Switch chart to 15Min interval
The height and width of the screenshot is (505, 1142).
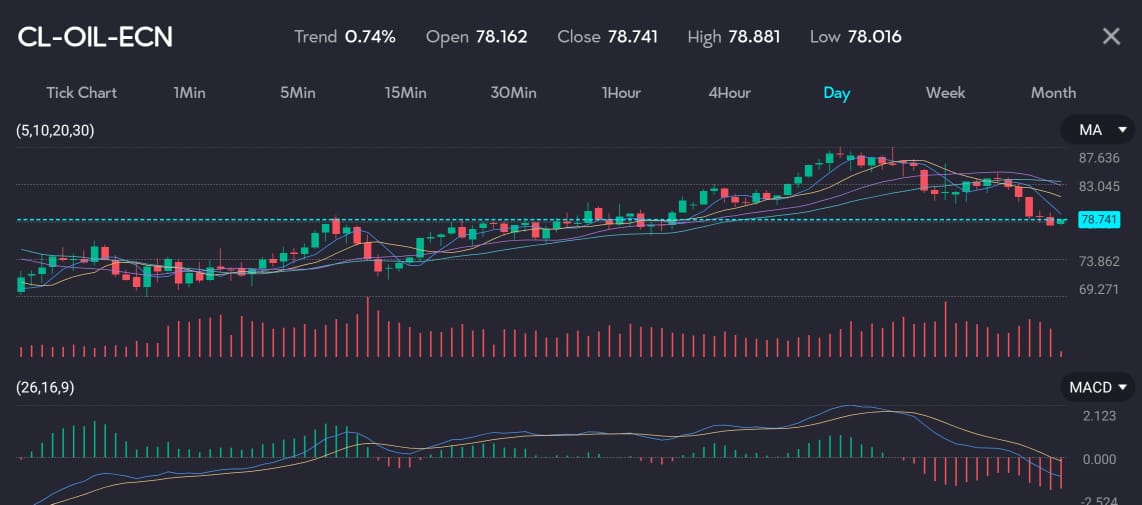tap(405, 93)
